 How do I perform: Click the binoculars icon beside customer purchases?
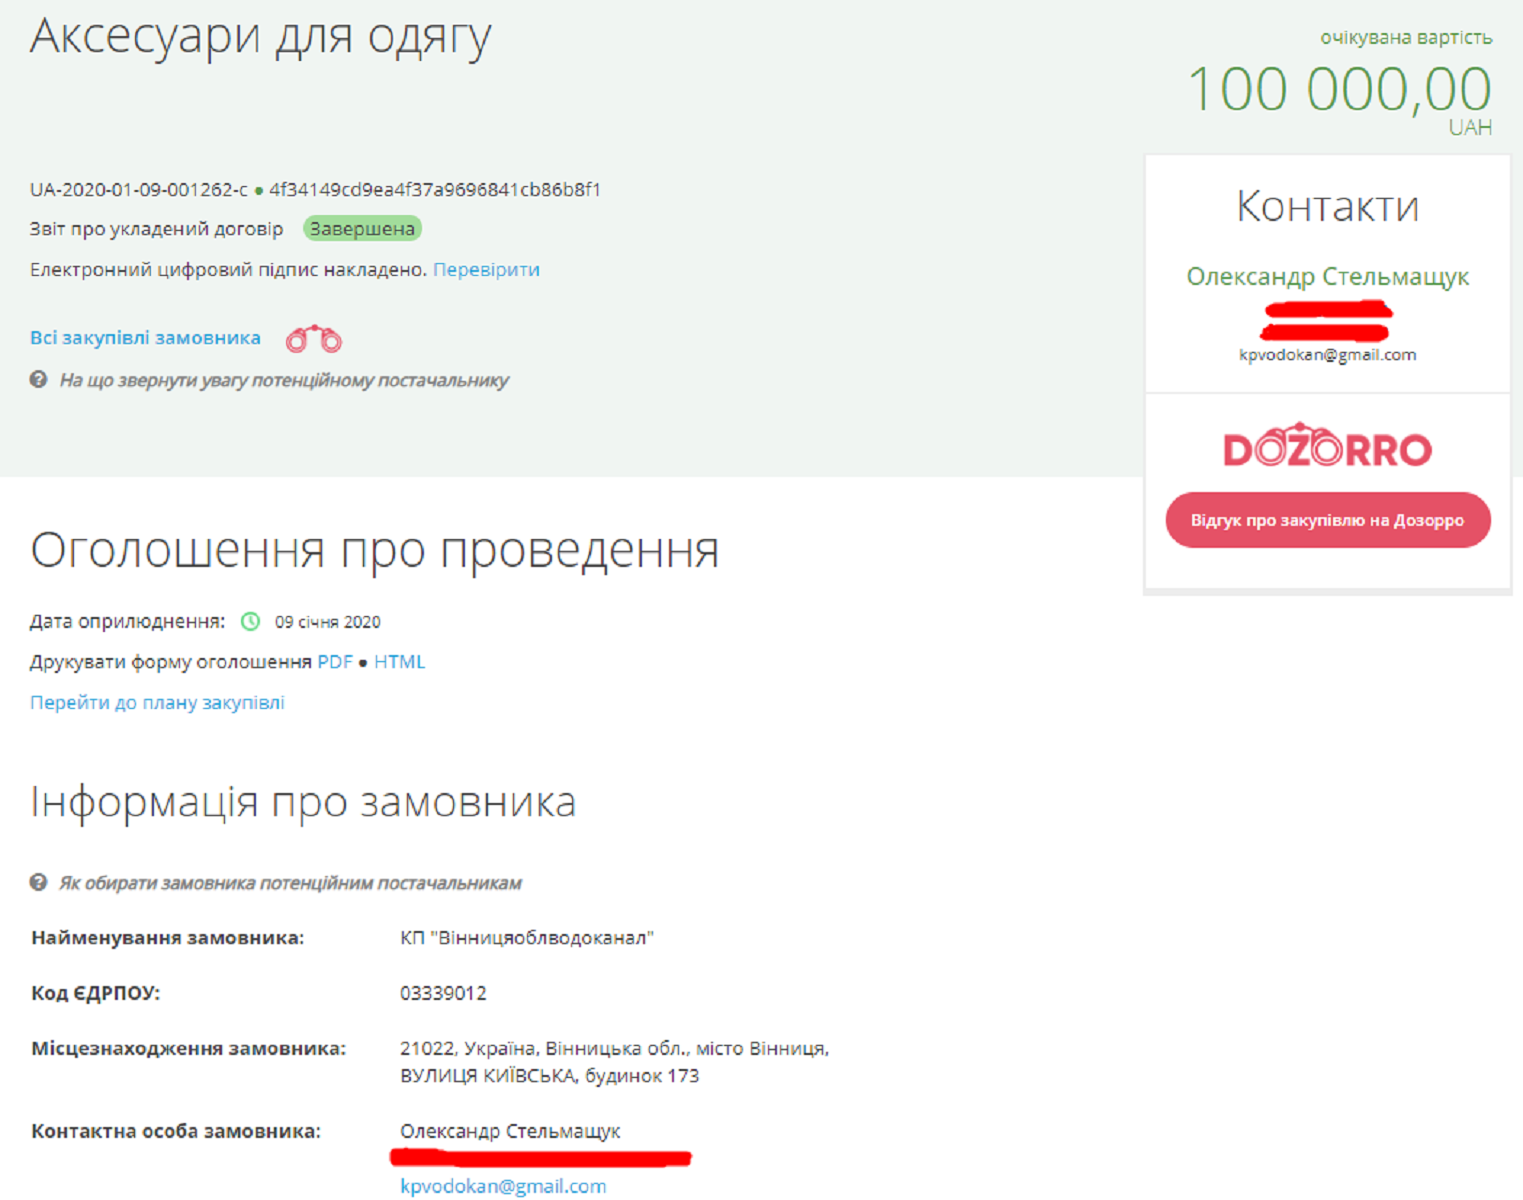tap(314, 339)
